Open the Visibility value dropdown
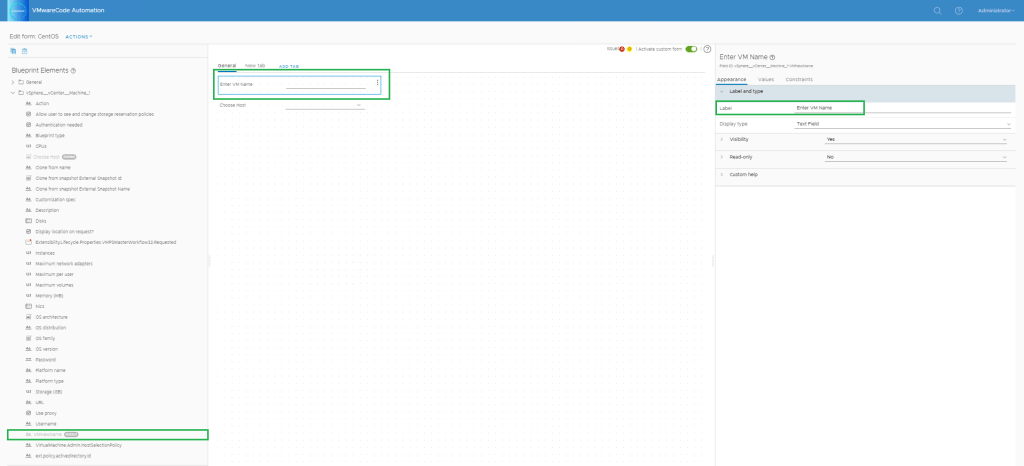 [915, 140]
